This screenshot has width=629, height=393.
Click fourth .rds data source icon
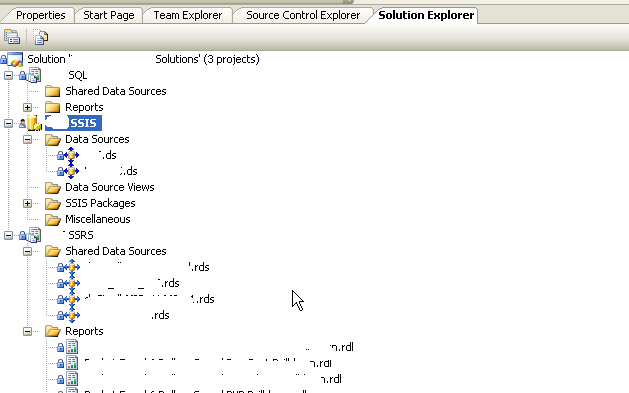click(72, 315)
